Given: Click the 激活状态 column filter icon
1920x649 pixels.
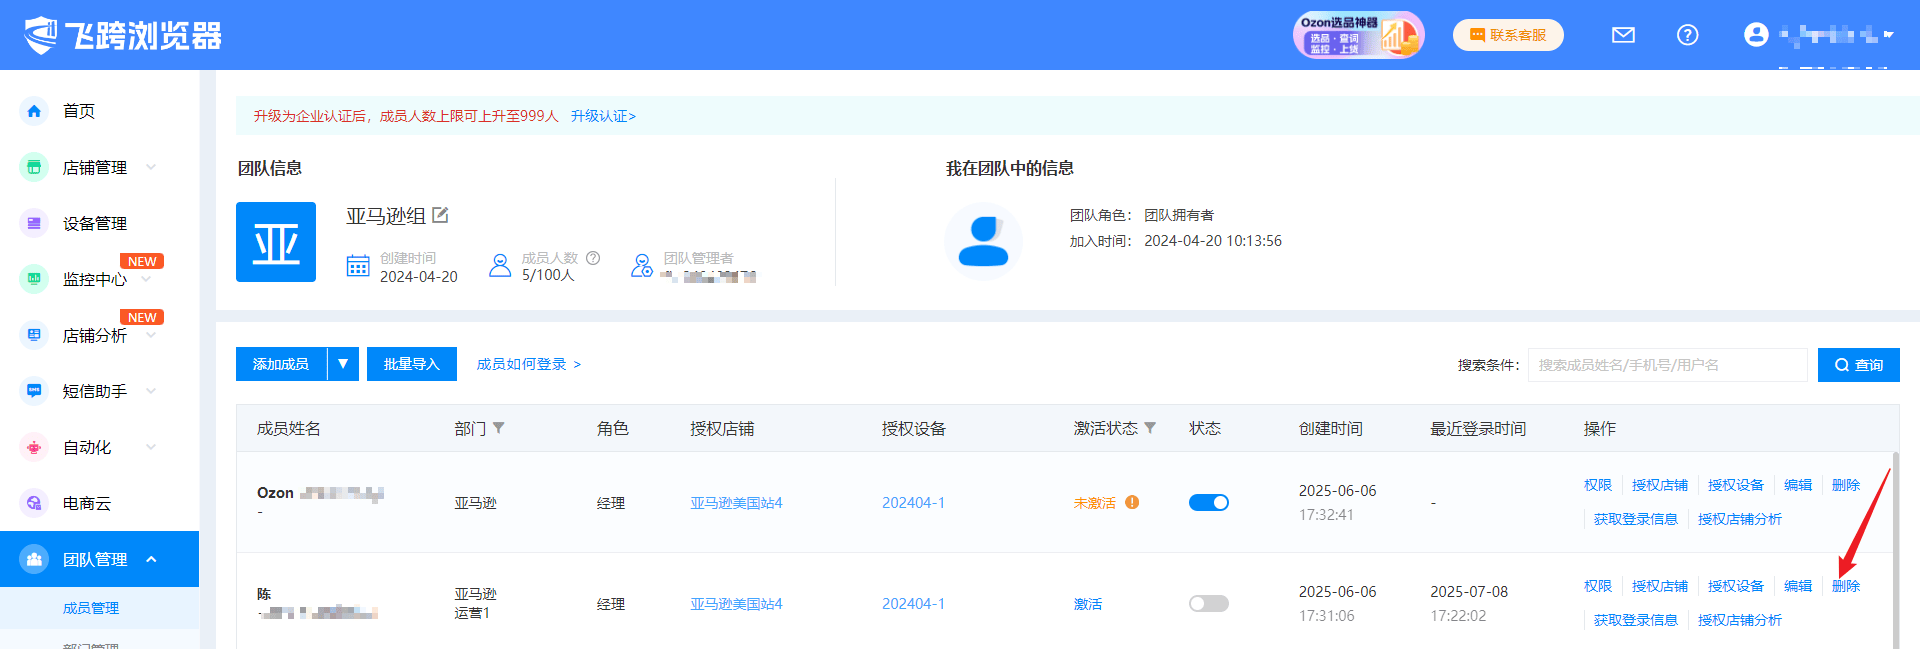Looking at the screenshot, I should tap(1150, 428).
